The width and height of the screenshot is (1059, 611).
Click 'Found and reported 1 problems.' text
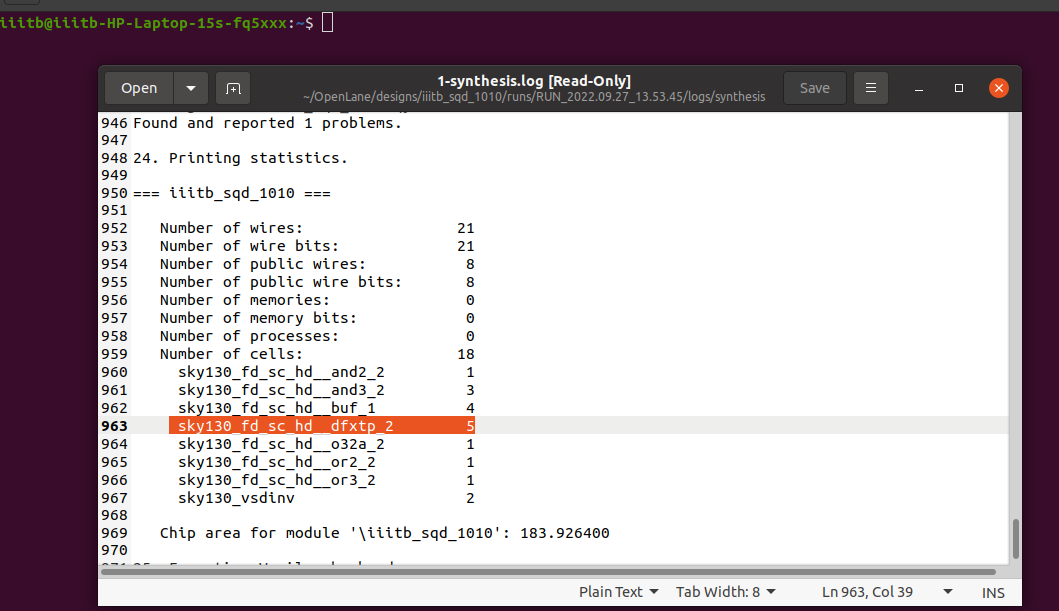267,123
